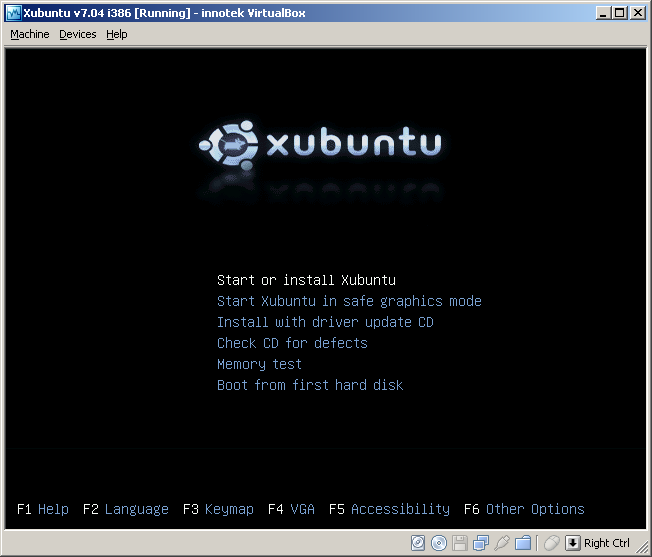
Task: Click the shared folders status icon
Action: tap(523, 543)
